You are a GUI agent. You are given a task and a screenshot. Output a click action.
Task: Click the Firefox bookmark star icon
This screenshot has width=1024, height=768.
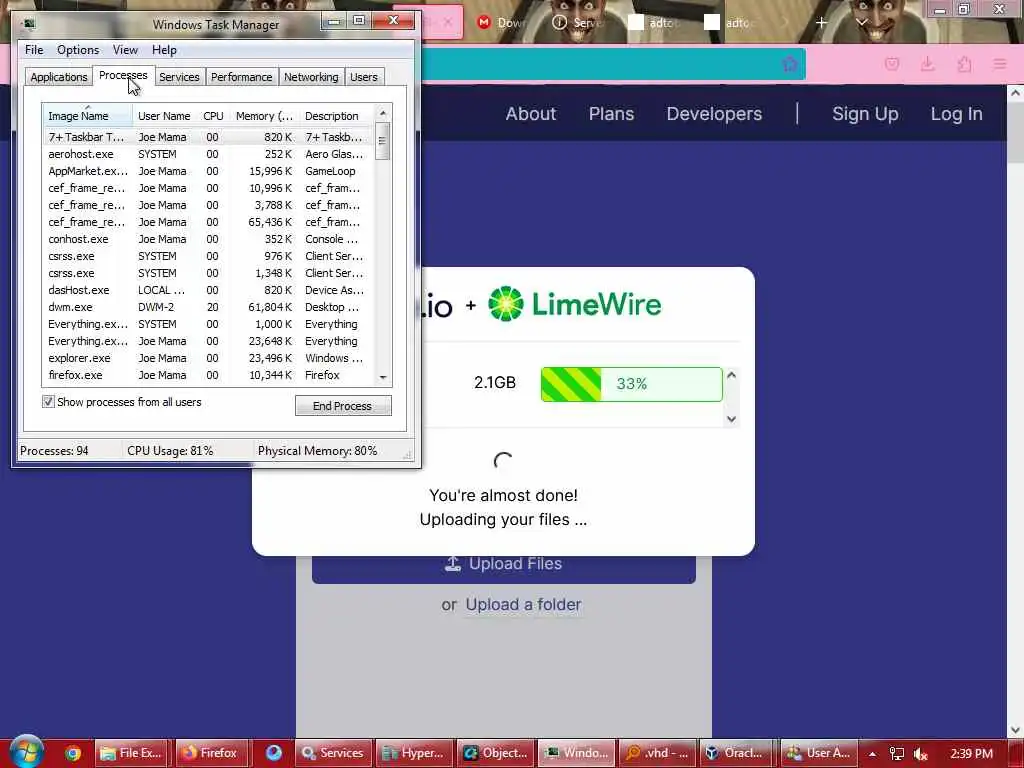pos(790,64)
